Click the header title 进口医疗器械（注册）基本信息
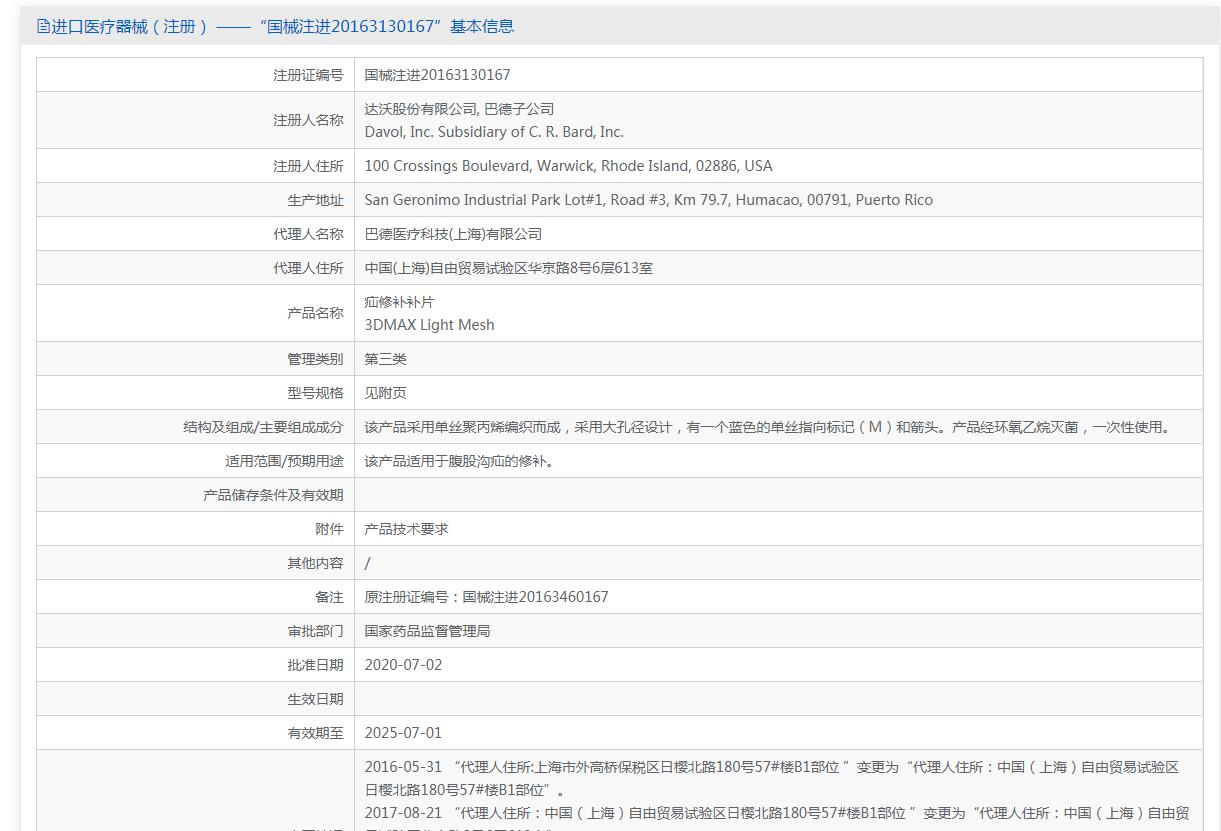 click(x=282, y=26)
